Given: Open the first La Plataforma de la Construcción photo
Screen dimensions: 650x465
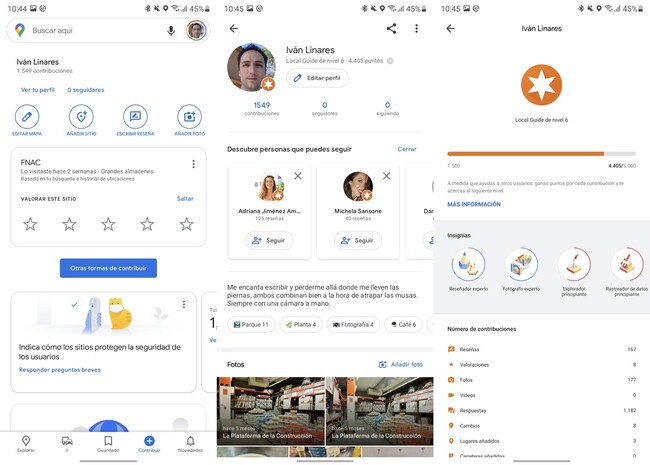Looking at the screenshot, I should coord(271,411).
